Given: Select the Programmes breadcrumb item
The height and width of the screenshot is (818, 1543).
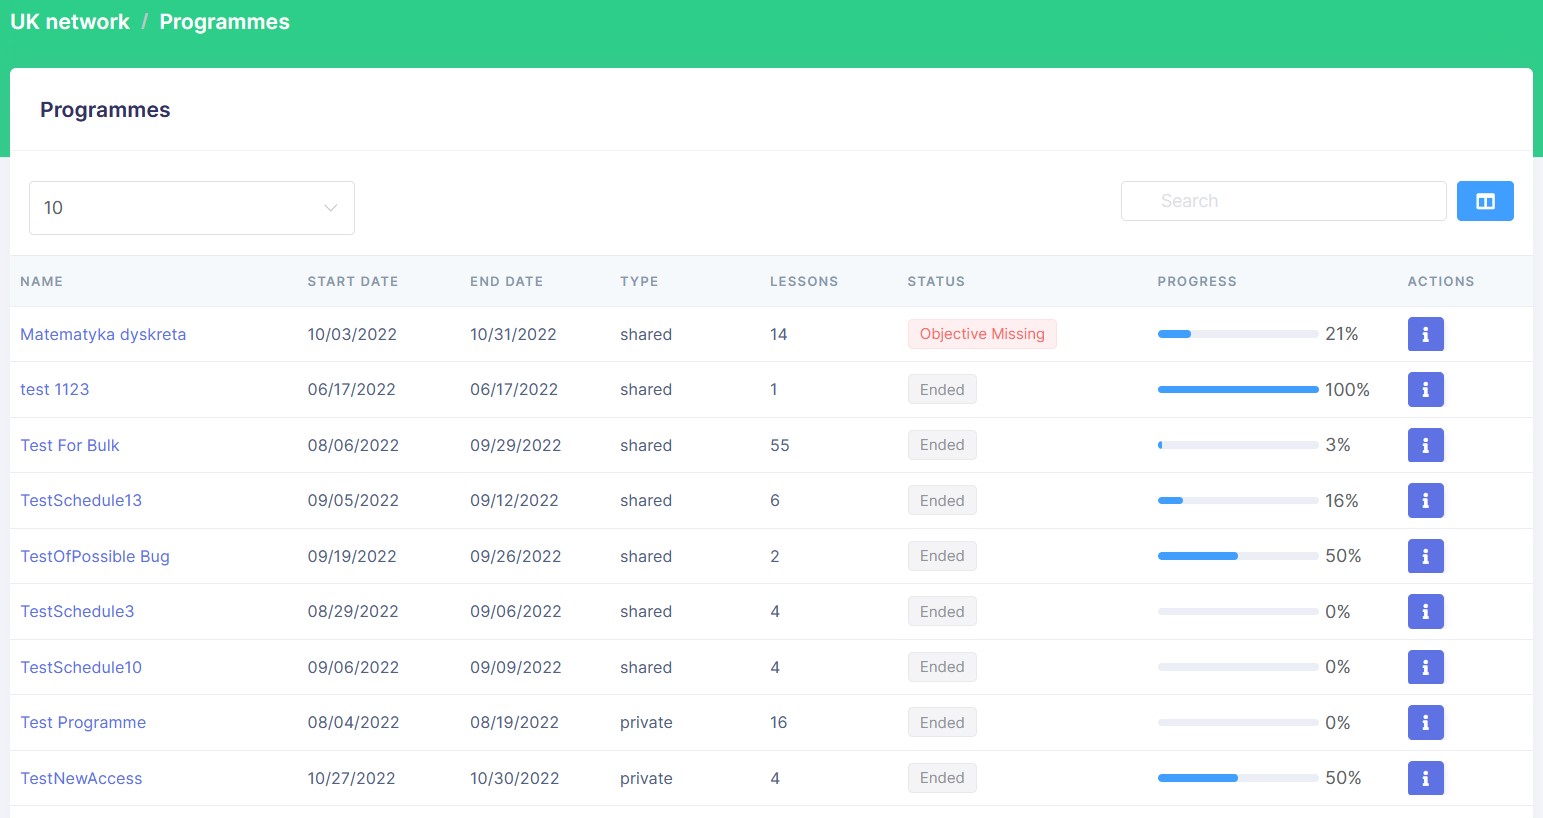Looking at the screenshot, I should [x=224, y=22].
